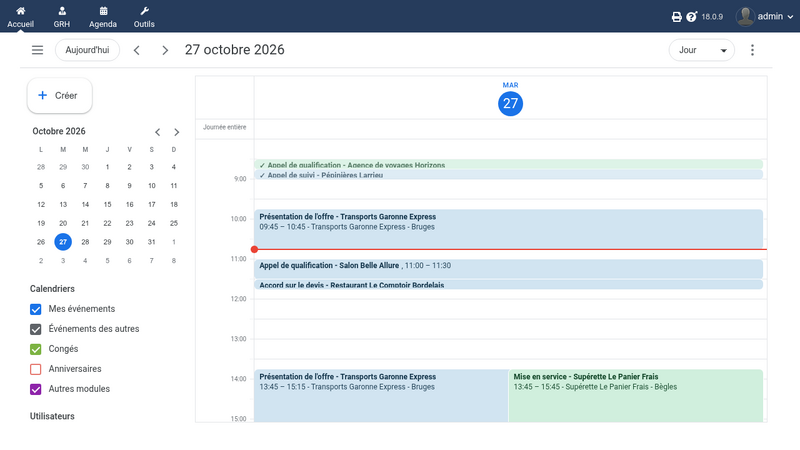Click the day header circle 27
Screen dimensions: 800x450
click(x=510, y=104)
